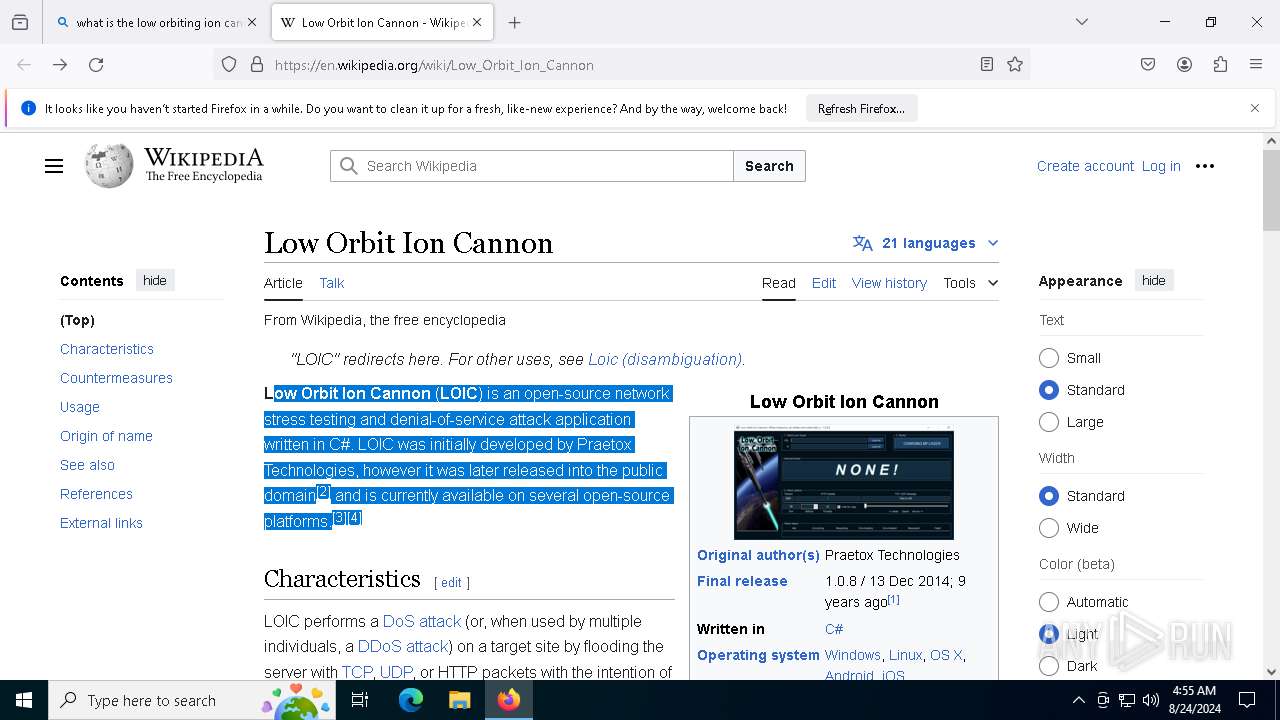Click Log in link
This screenshot has width=1280, height=720.
(x=1161, y=166)
